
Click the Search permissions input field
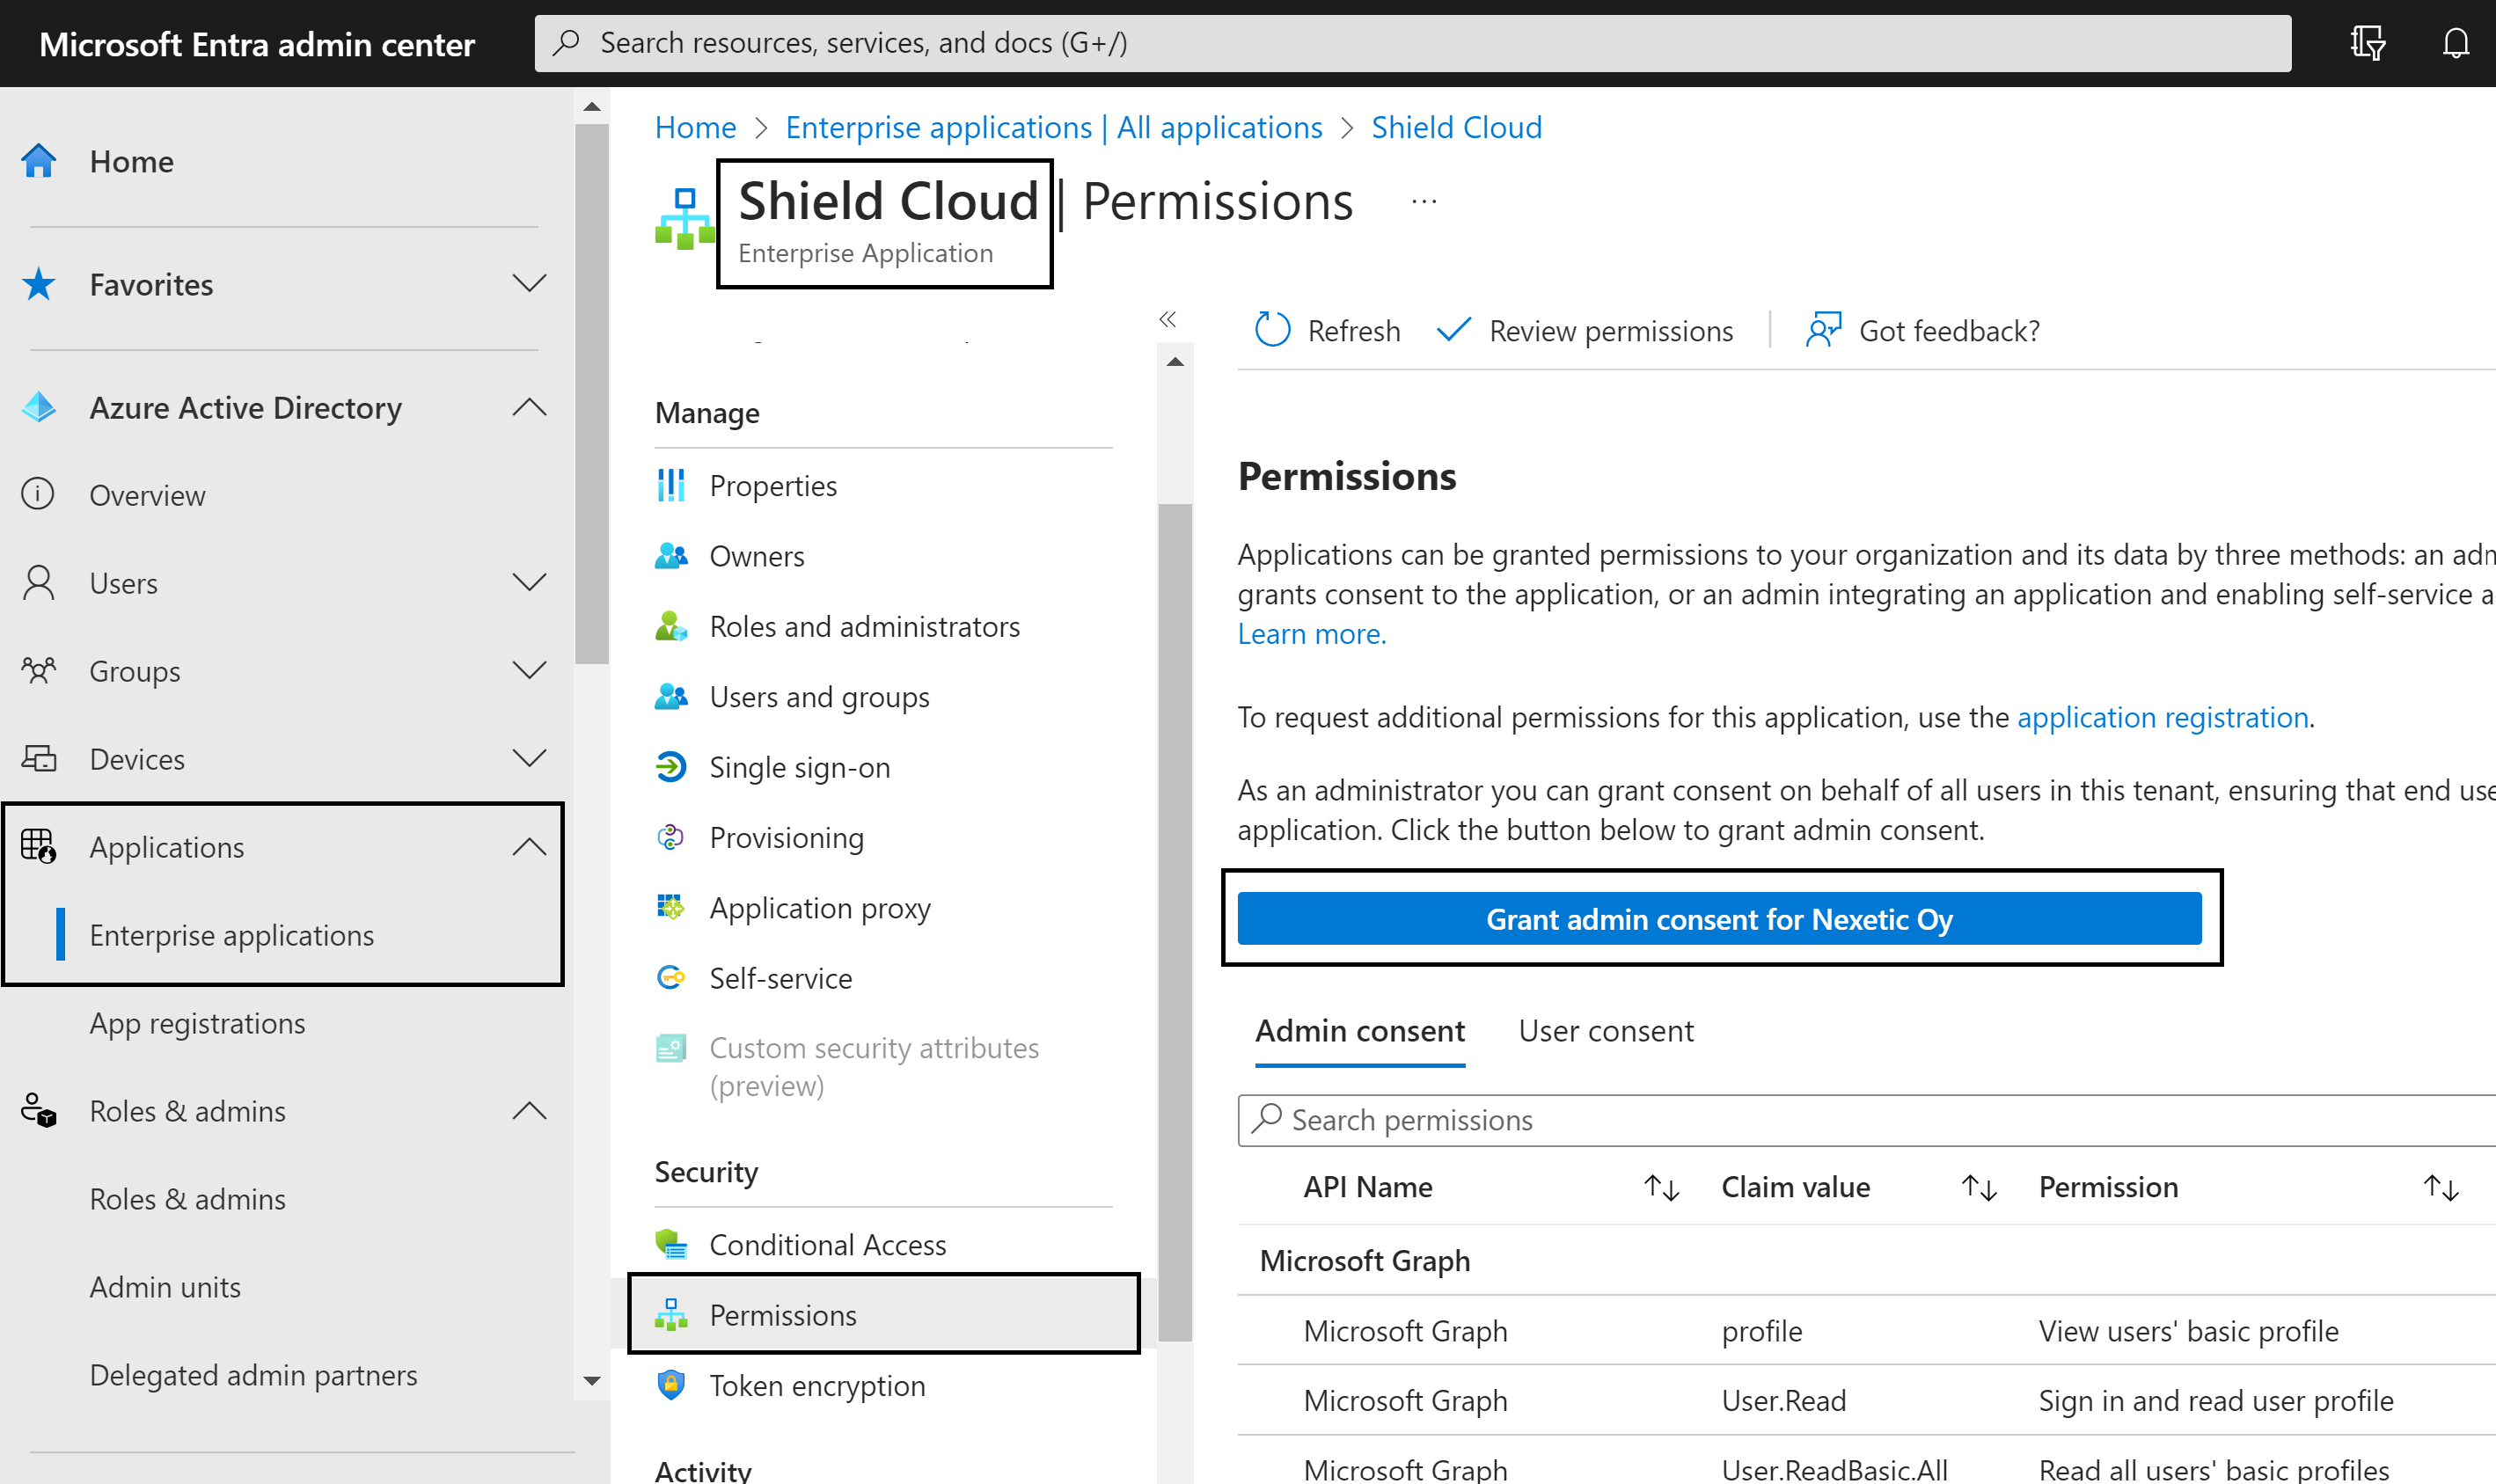coord(1866,1120)
